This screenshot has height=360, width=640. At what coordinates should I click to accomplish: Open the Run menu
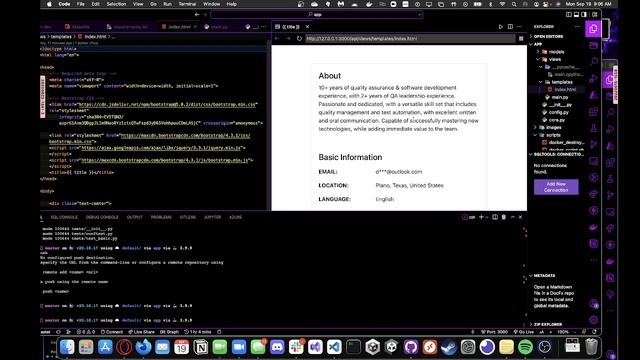click(x=167, y=4)
